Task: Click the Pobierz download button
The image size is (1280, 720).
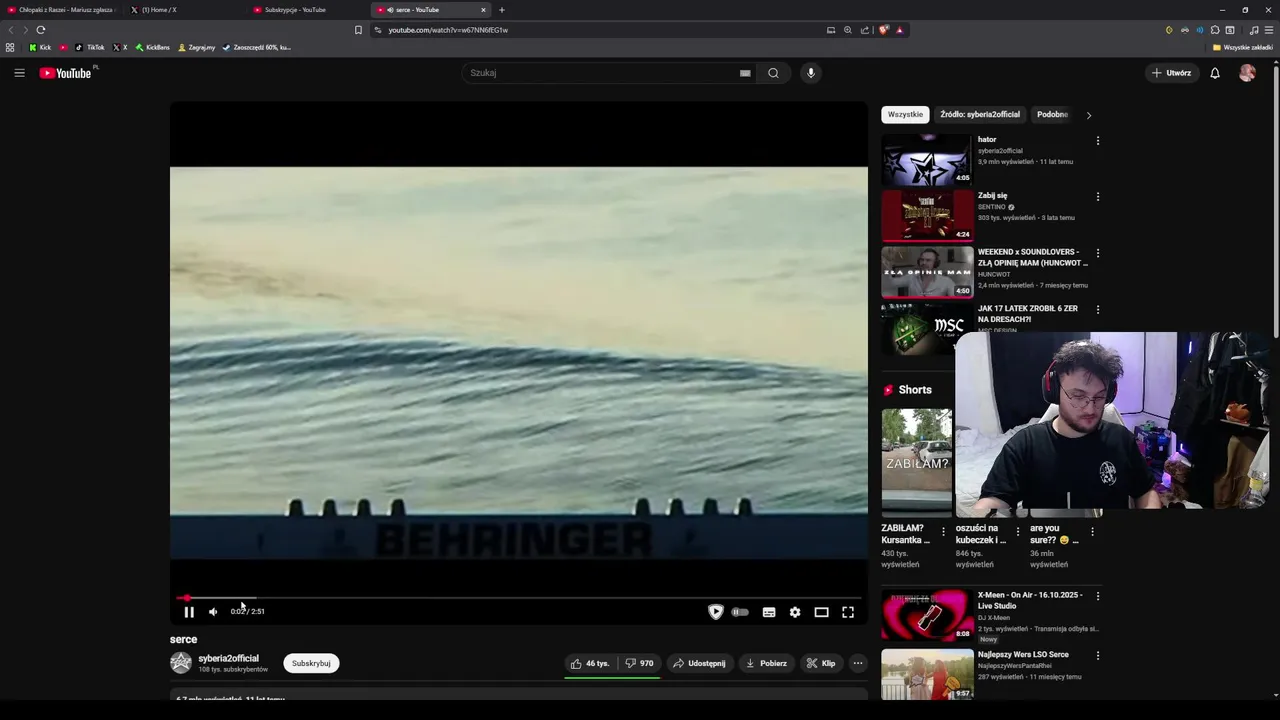Action: pos(766,663)
